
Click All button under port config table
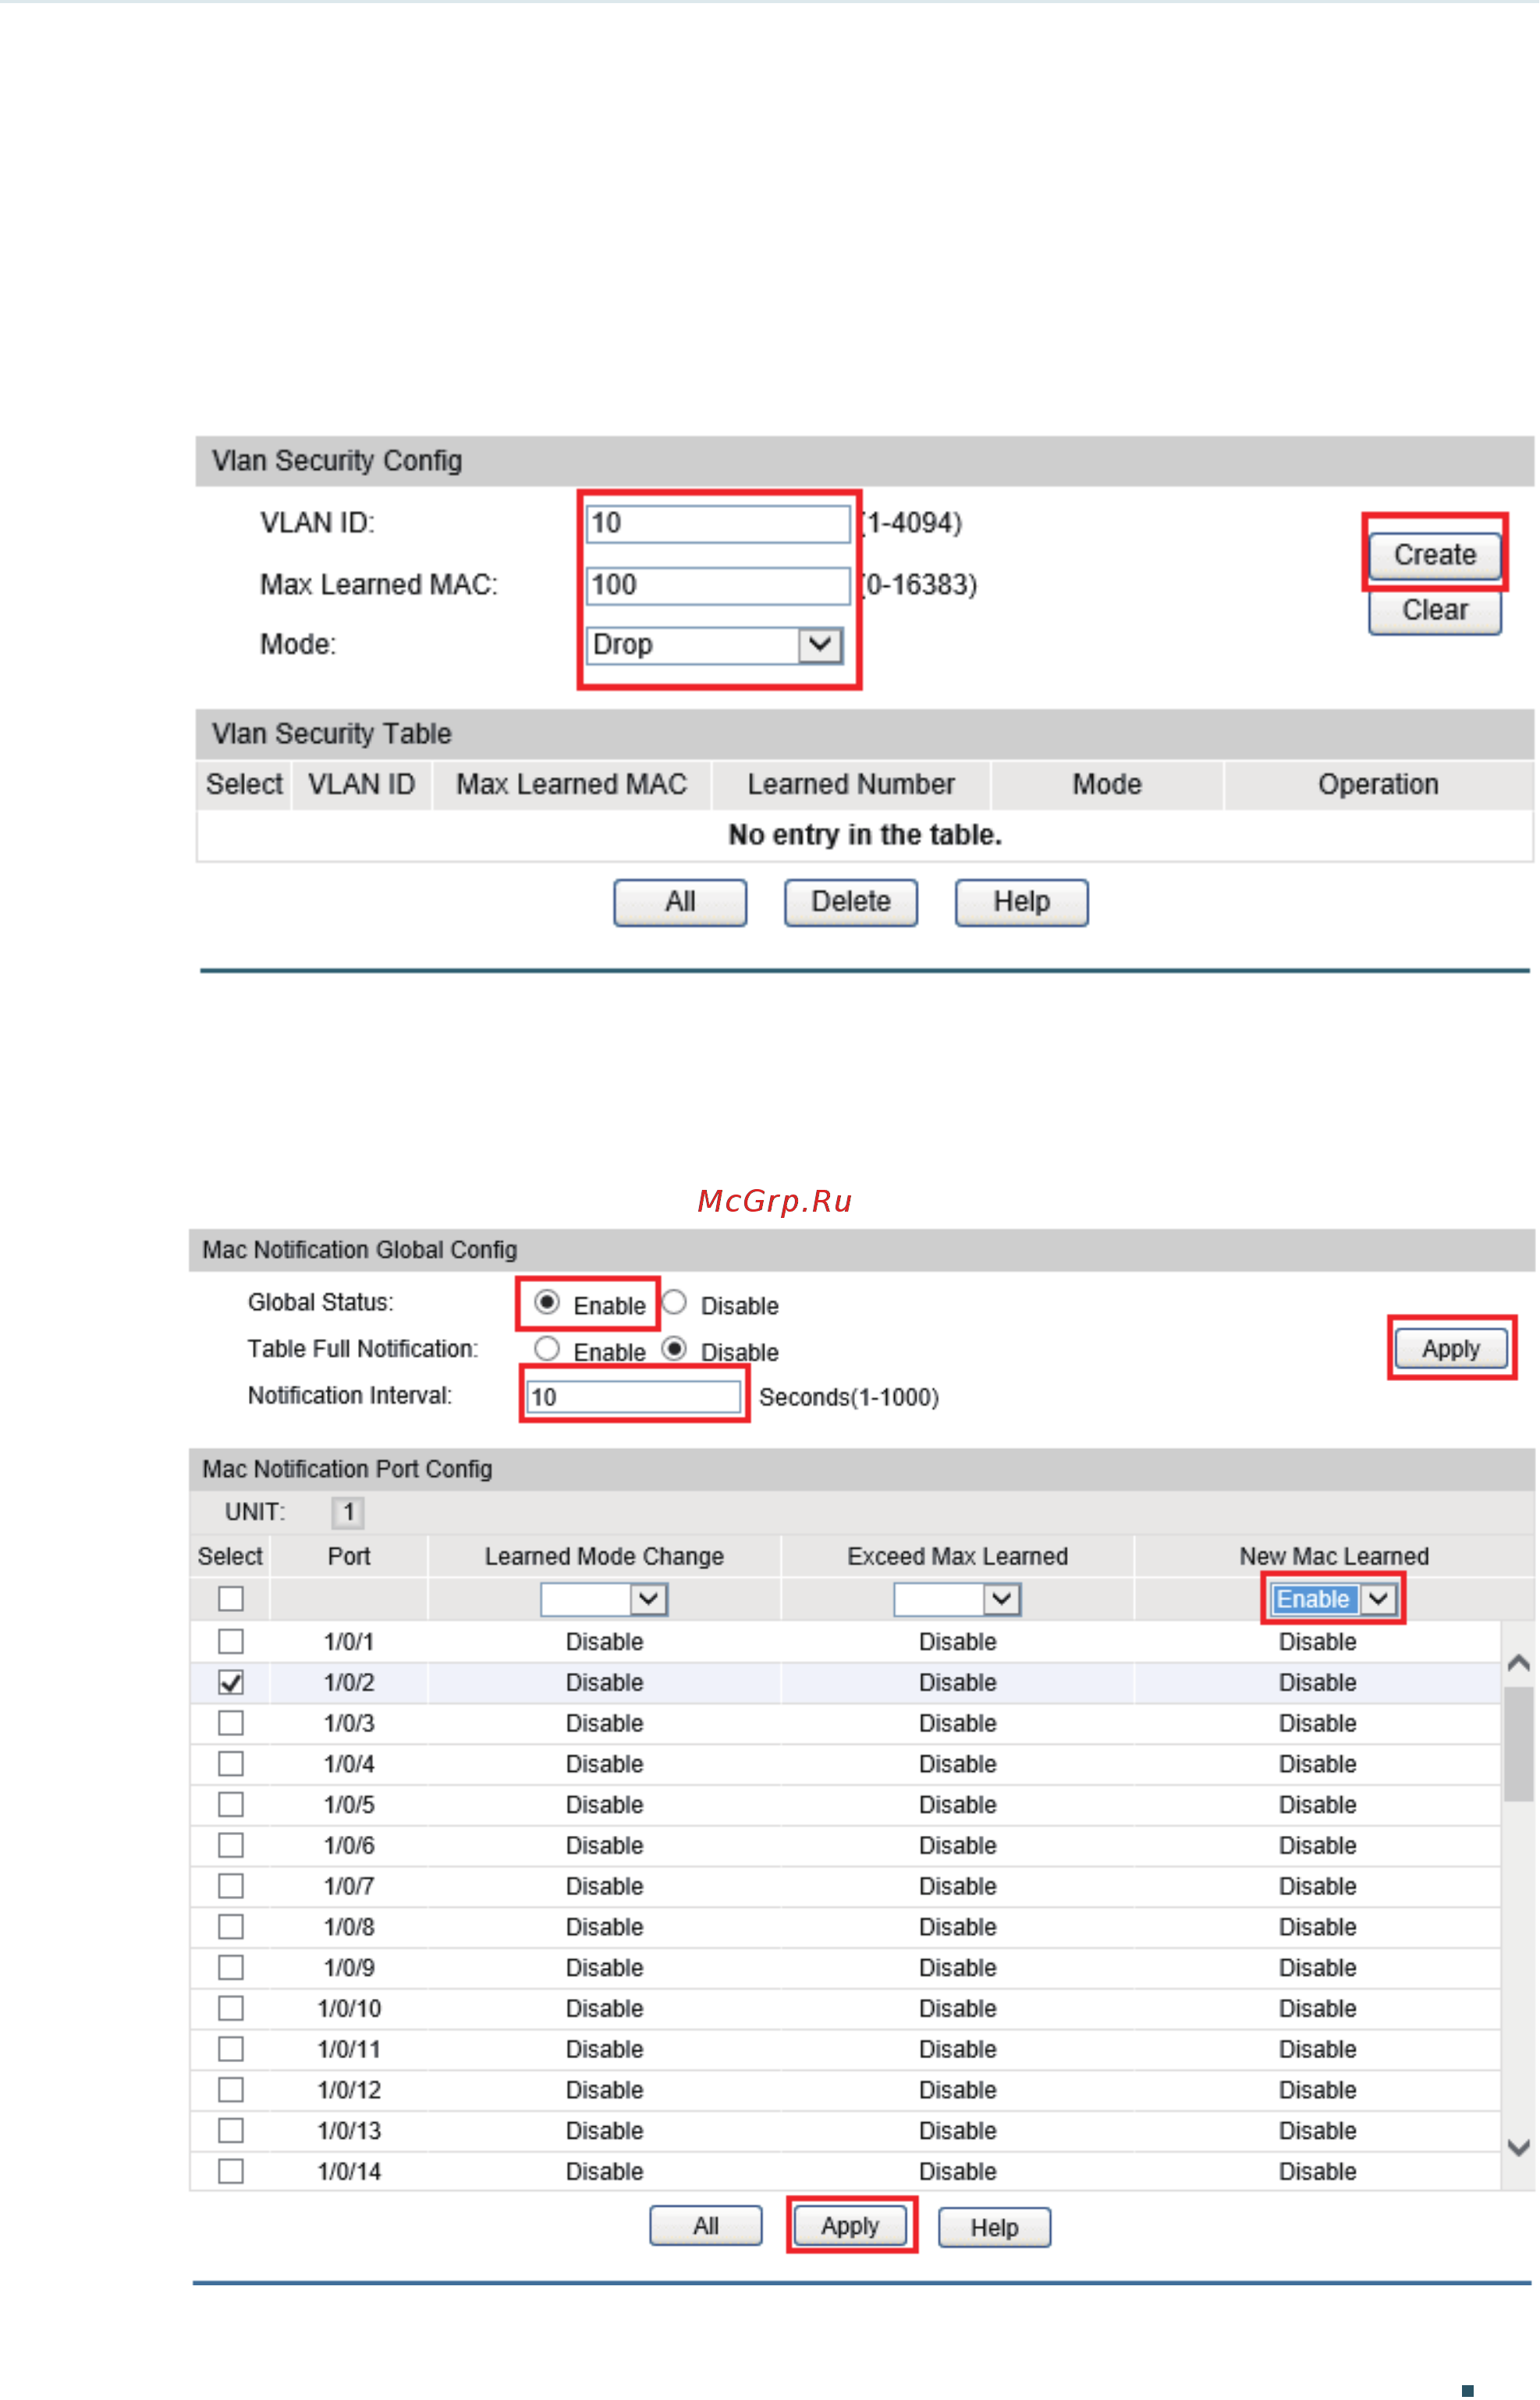pos(706,2226)
